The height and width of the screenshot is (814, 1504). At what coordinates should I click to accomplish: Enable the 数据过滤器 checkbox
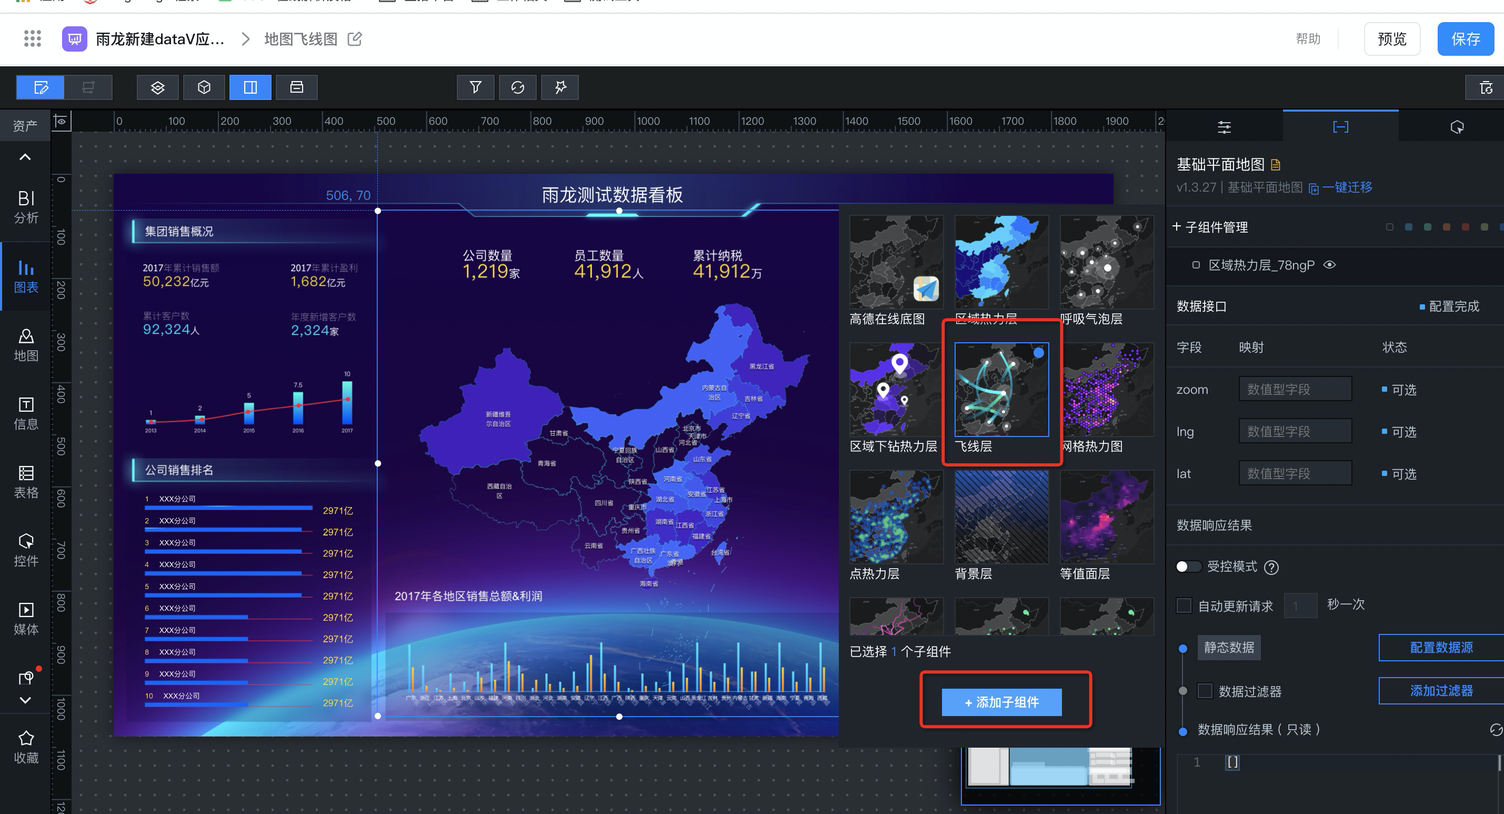1205,691
